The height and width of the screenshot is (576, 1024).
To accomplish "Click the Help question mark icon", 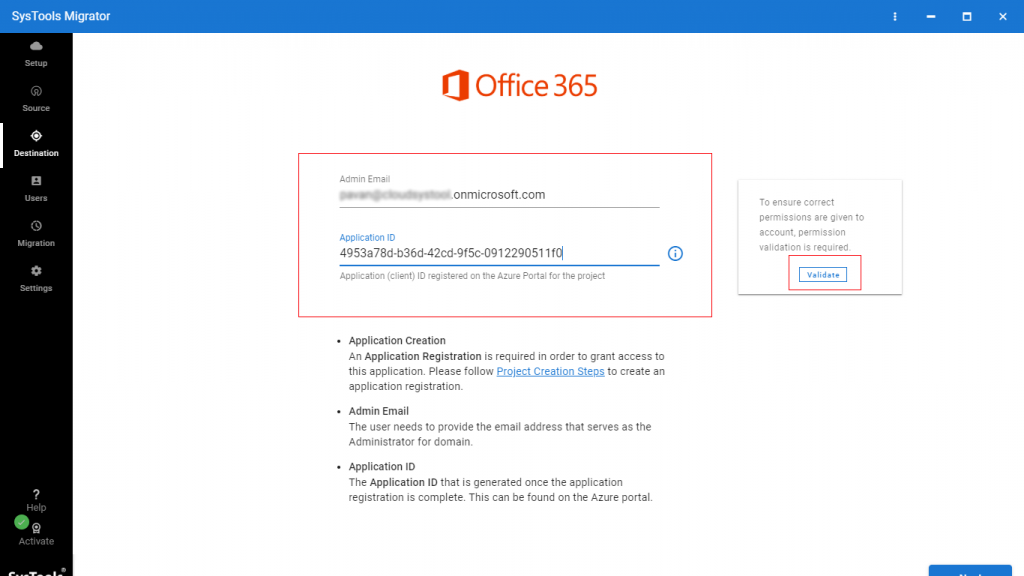I will point(36,494).
